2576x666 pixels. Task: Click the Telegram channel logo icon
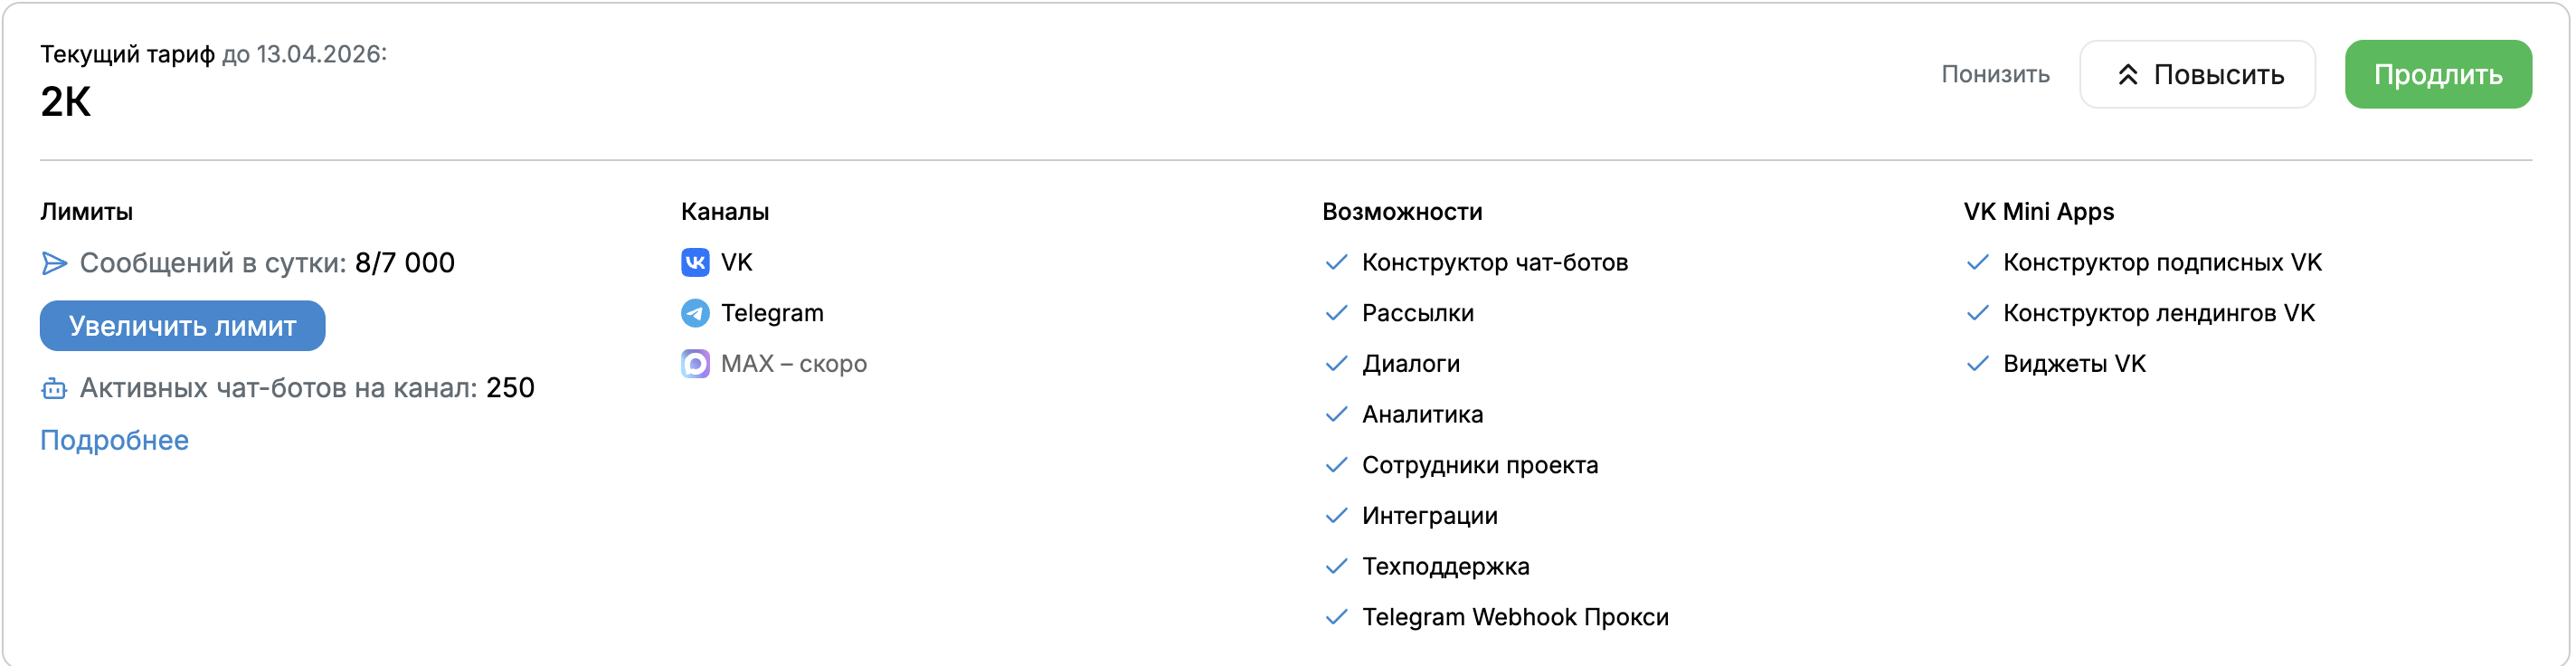[x=695, y=313]
